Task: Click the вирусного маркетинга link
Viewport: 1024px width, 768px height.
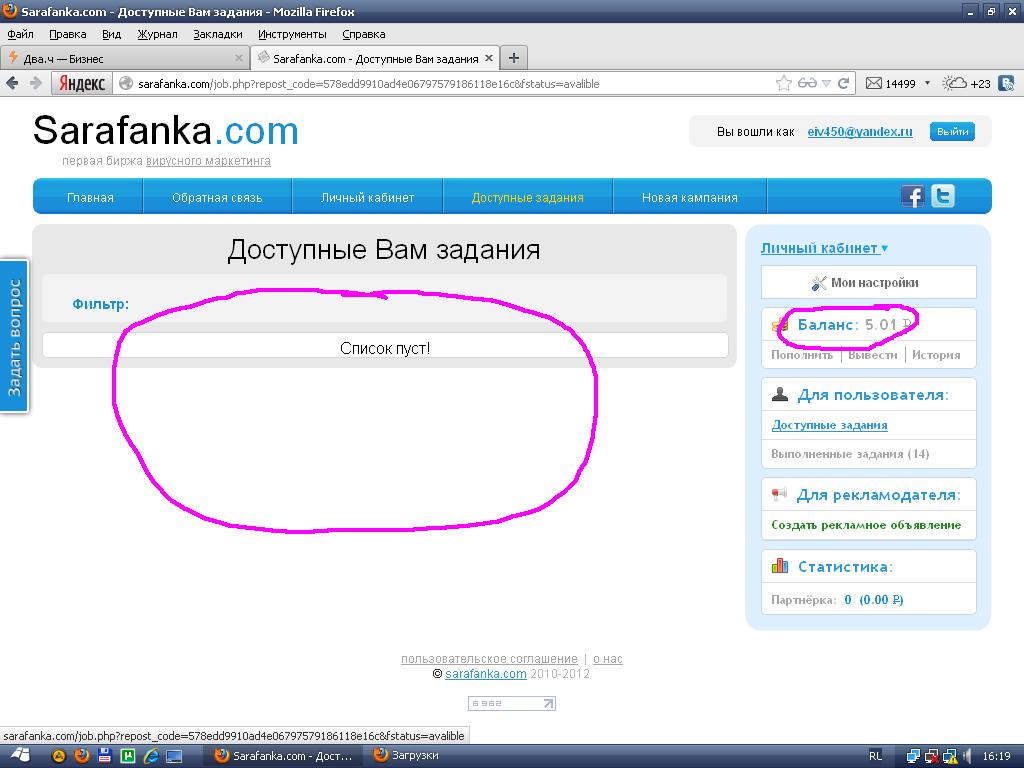Action: pos(208,161)
